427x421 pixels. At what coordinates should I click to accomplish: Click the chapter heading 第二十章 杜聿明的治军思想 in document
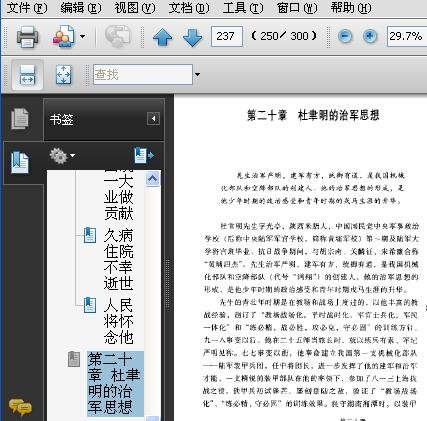313,115
